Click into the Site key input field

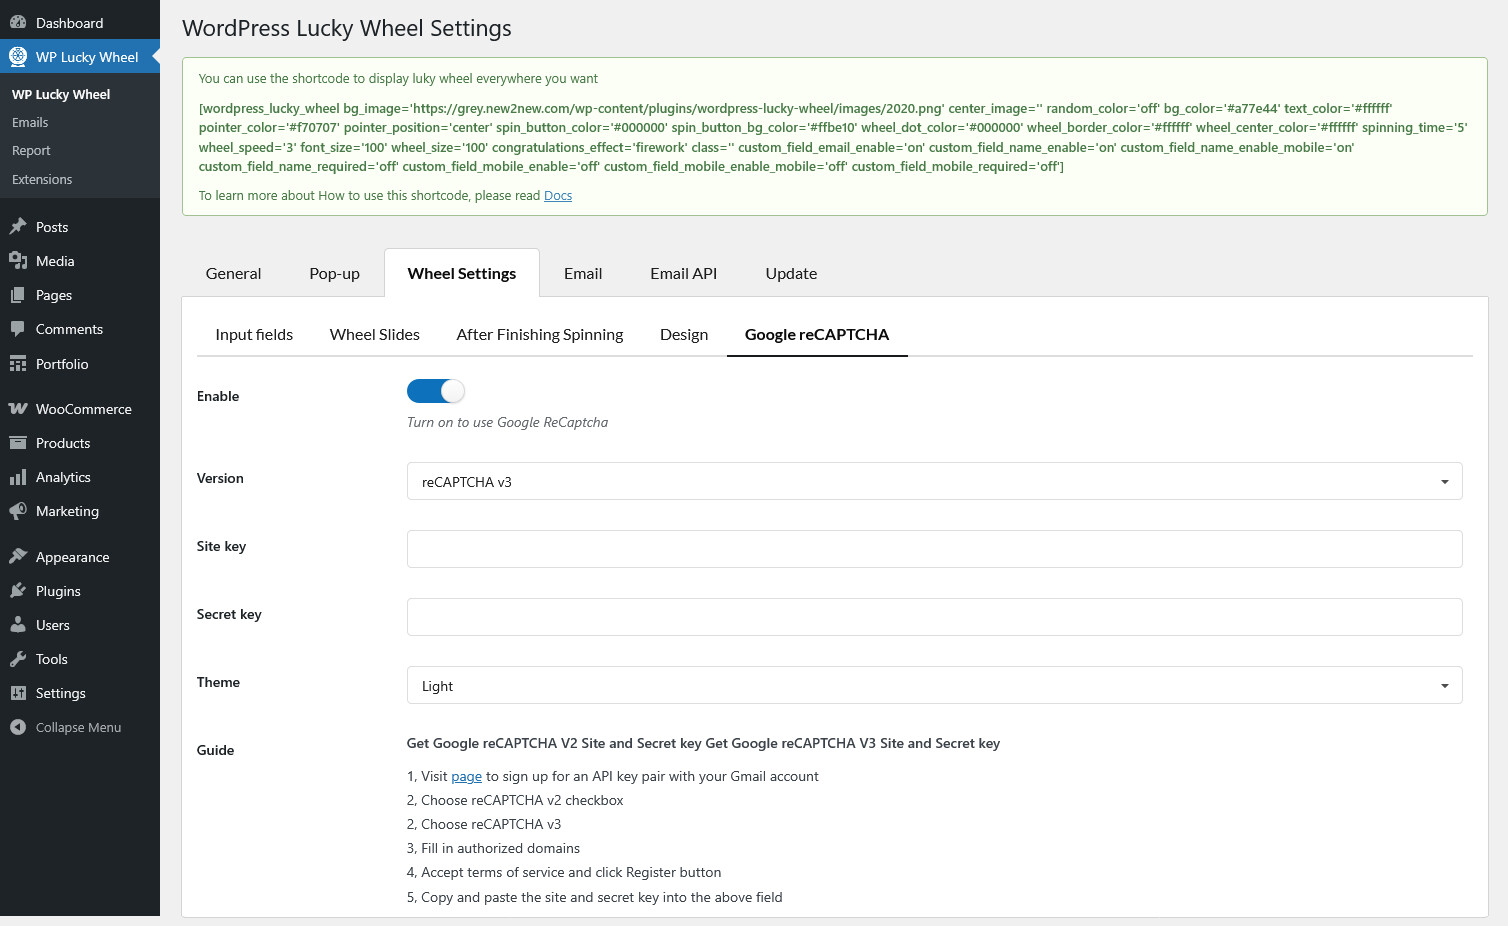click(x=934, y=549)
